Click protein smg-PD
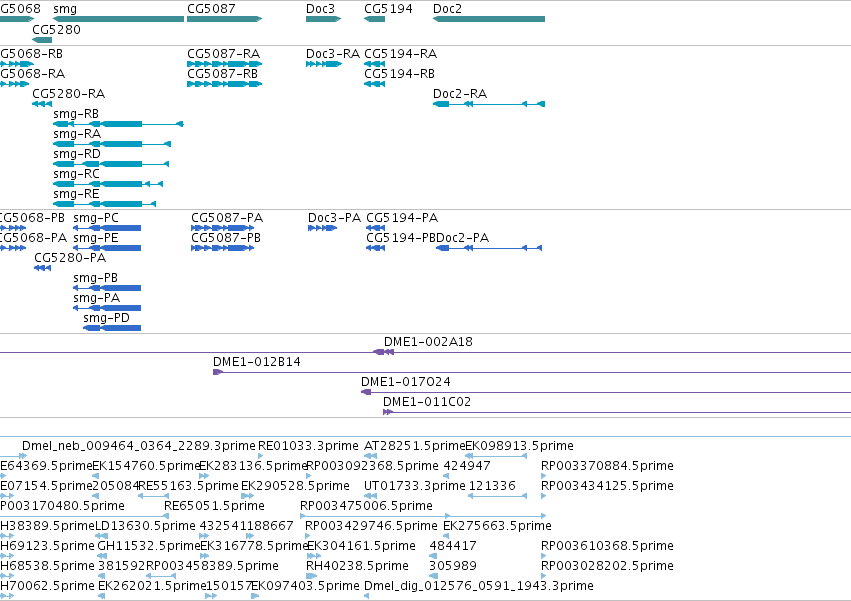Image resolution: width=851 pixels, height=601 pixels. 112,328
